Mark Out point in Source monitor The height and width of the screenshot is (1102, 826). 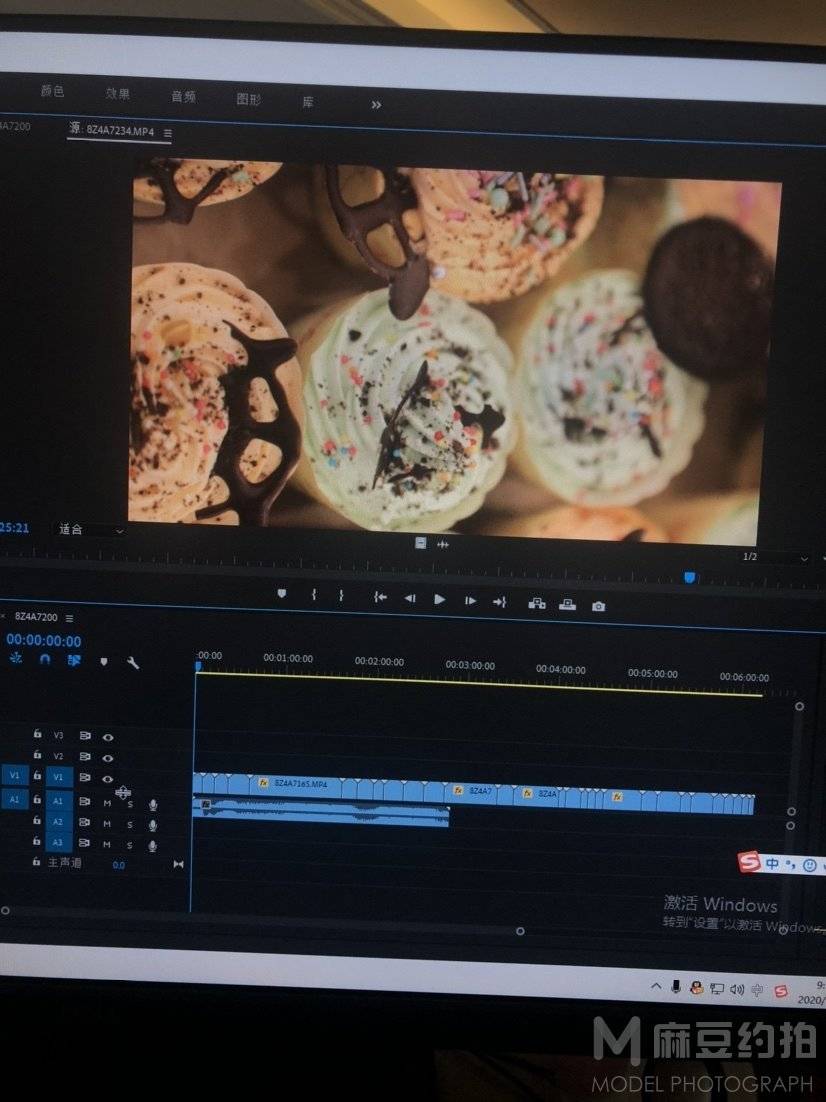pyautogui.click(x=341, y=595)
